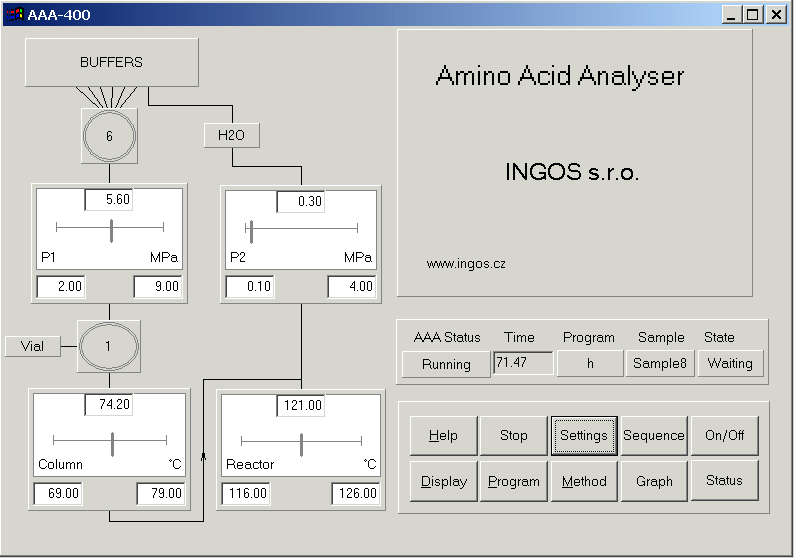Open the Program button
Screen dimensions: 794x558
pos(513,481)
